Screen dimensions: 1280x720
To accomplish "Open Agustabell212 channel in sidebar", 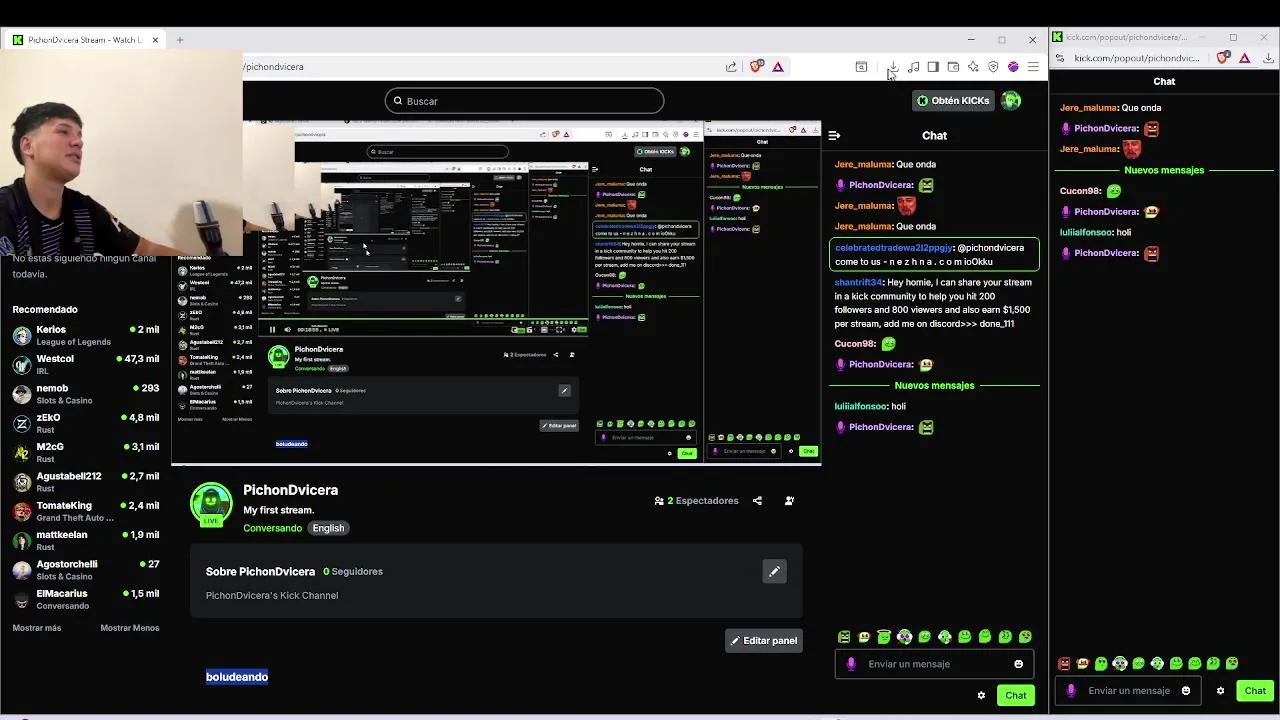I will [x=85, y=482].
